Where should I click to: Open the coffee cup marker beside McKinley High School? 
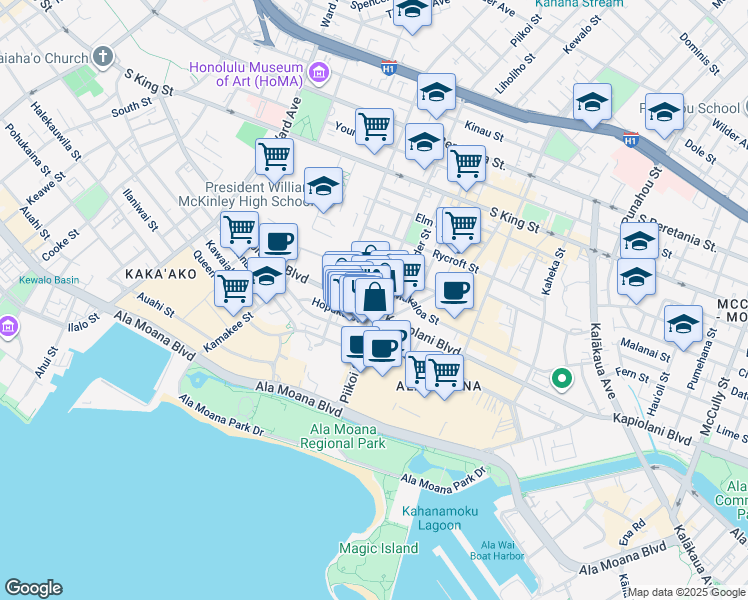[x=278, y=242]
